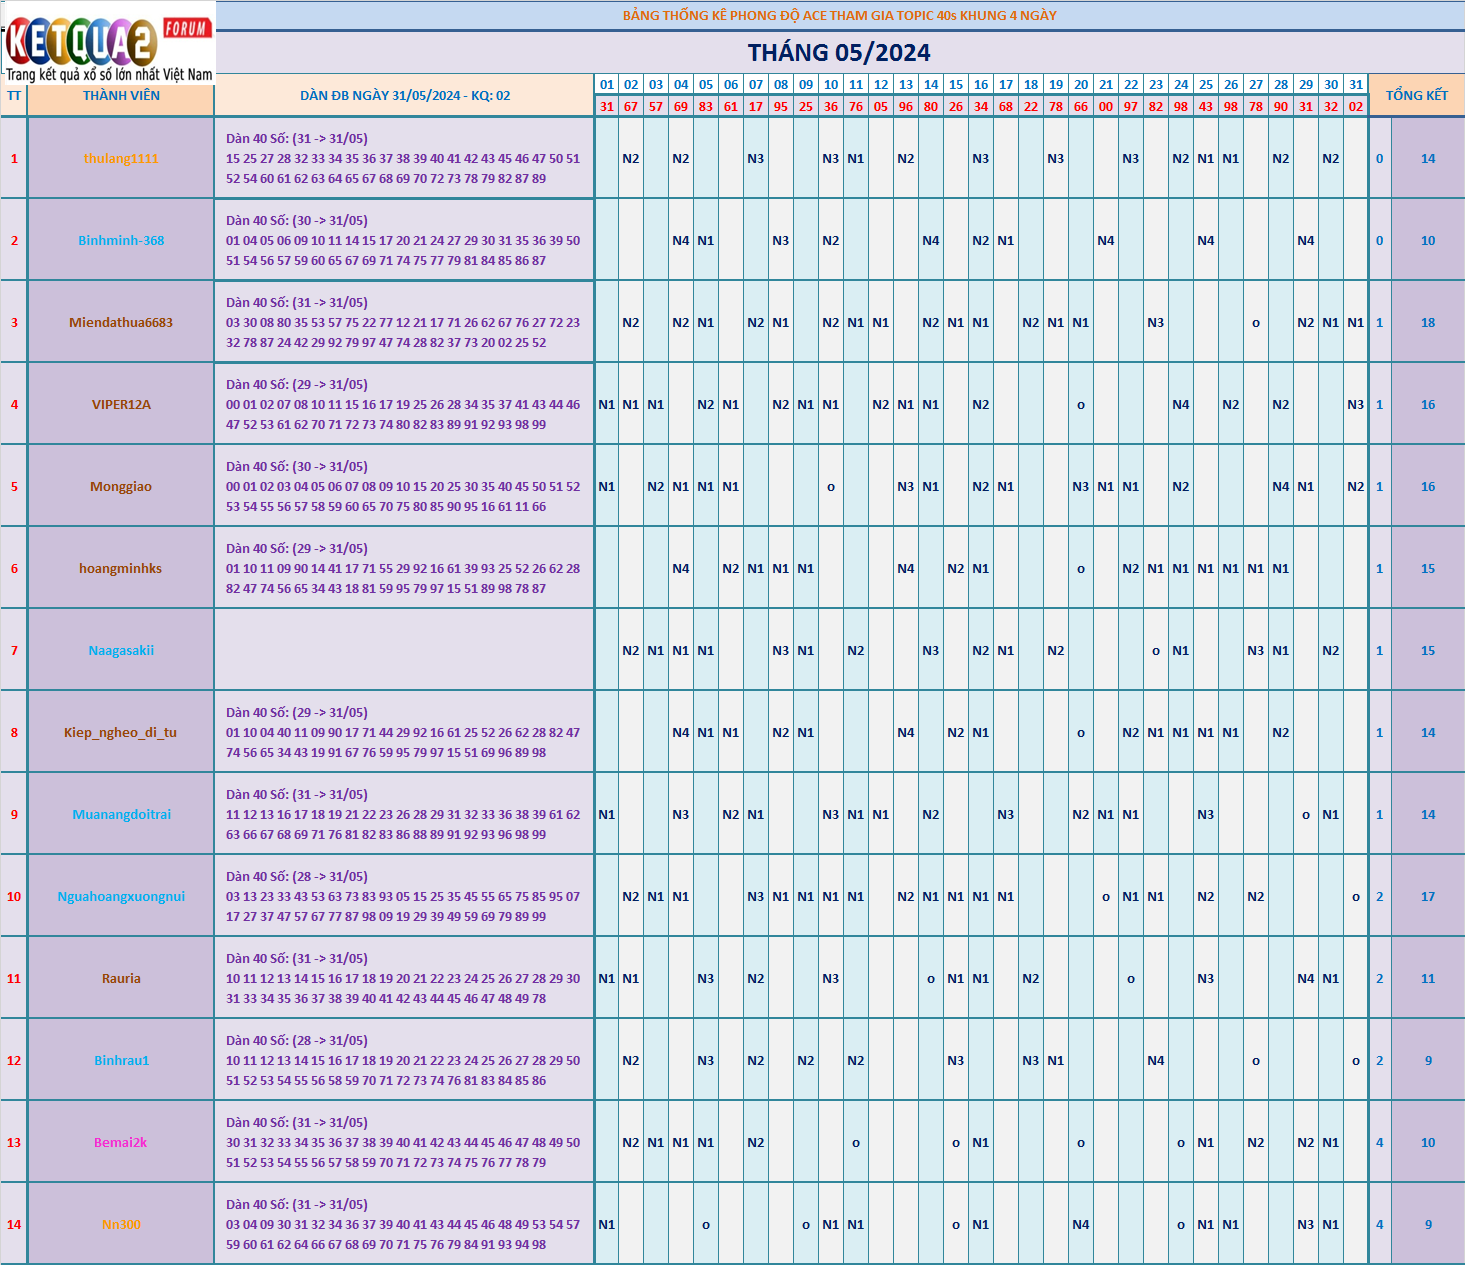Click day 01 column header
Image resolution: width=1465 pixels, height=1265 pixels.
click(607, 85)
